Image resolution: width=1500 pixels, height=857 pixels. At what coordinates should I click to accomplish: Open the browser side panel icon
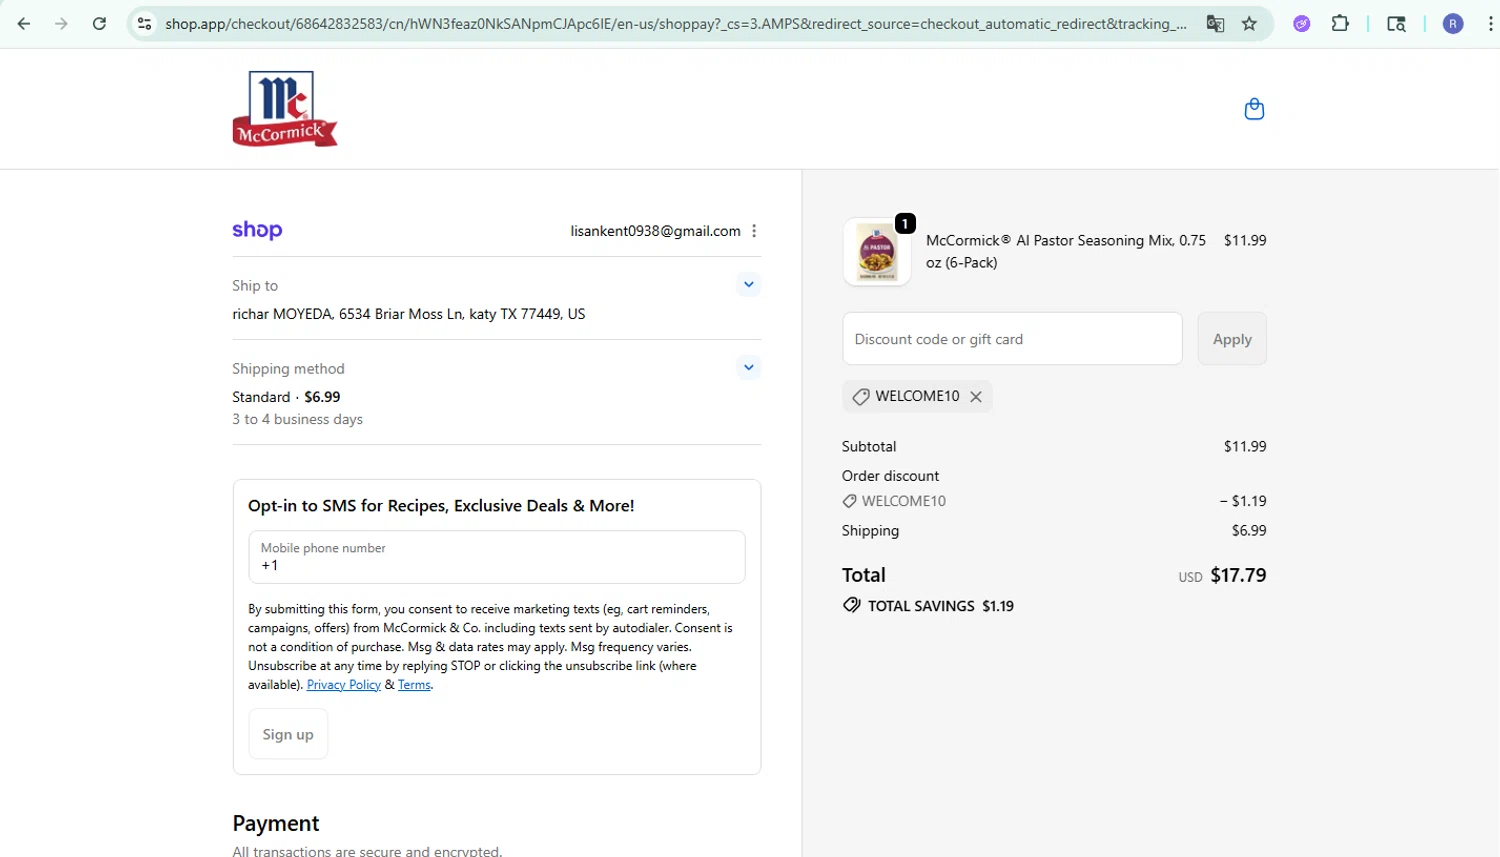[x=1396, y=24]
